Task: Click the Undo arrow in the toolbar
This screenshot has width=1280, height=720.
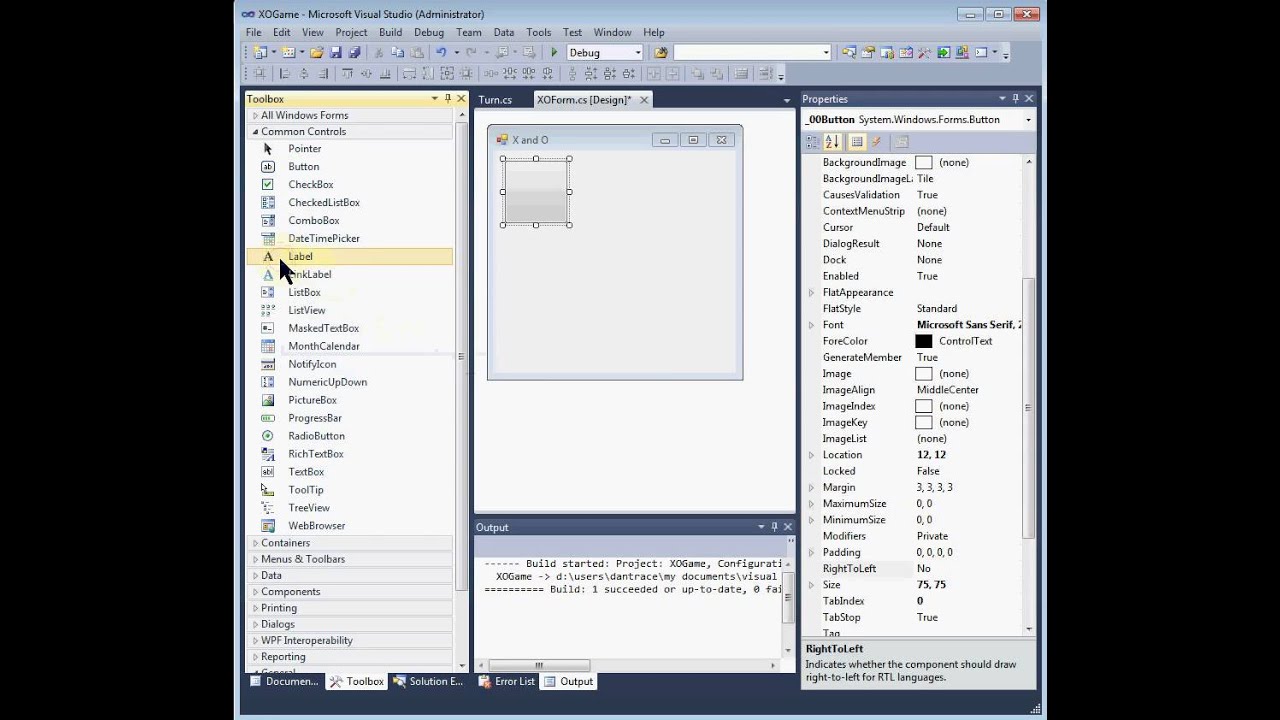Action: tap(440, 53)
